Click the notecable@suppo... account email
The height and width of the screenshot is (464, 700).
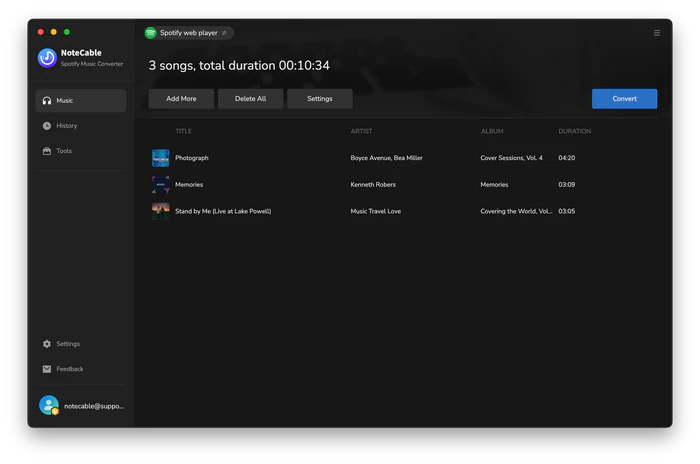coord(94,406)
